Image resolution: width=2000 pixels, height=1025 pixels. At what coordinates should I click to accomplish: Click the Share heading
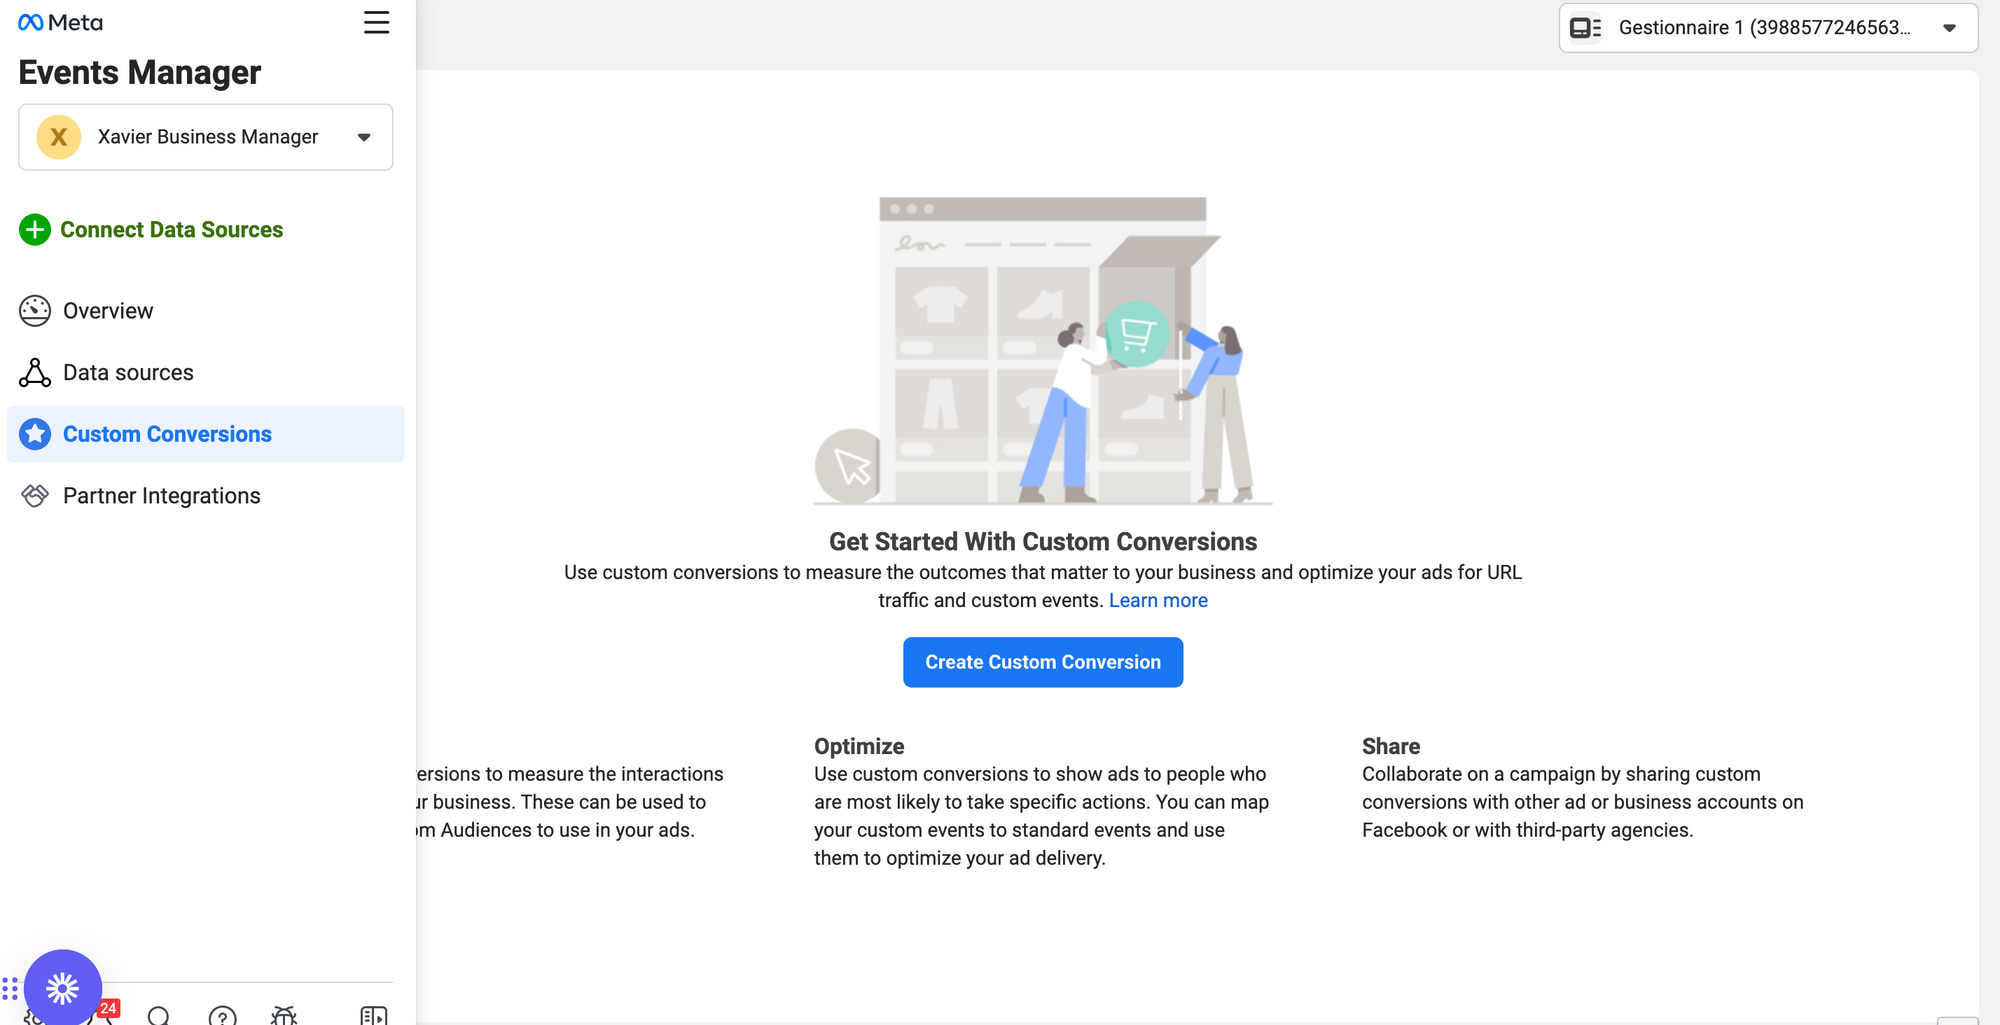(1391, 746)
